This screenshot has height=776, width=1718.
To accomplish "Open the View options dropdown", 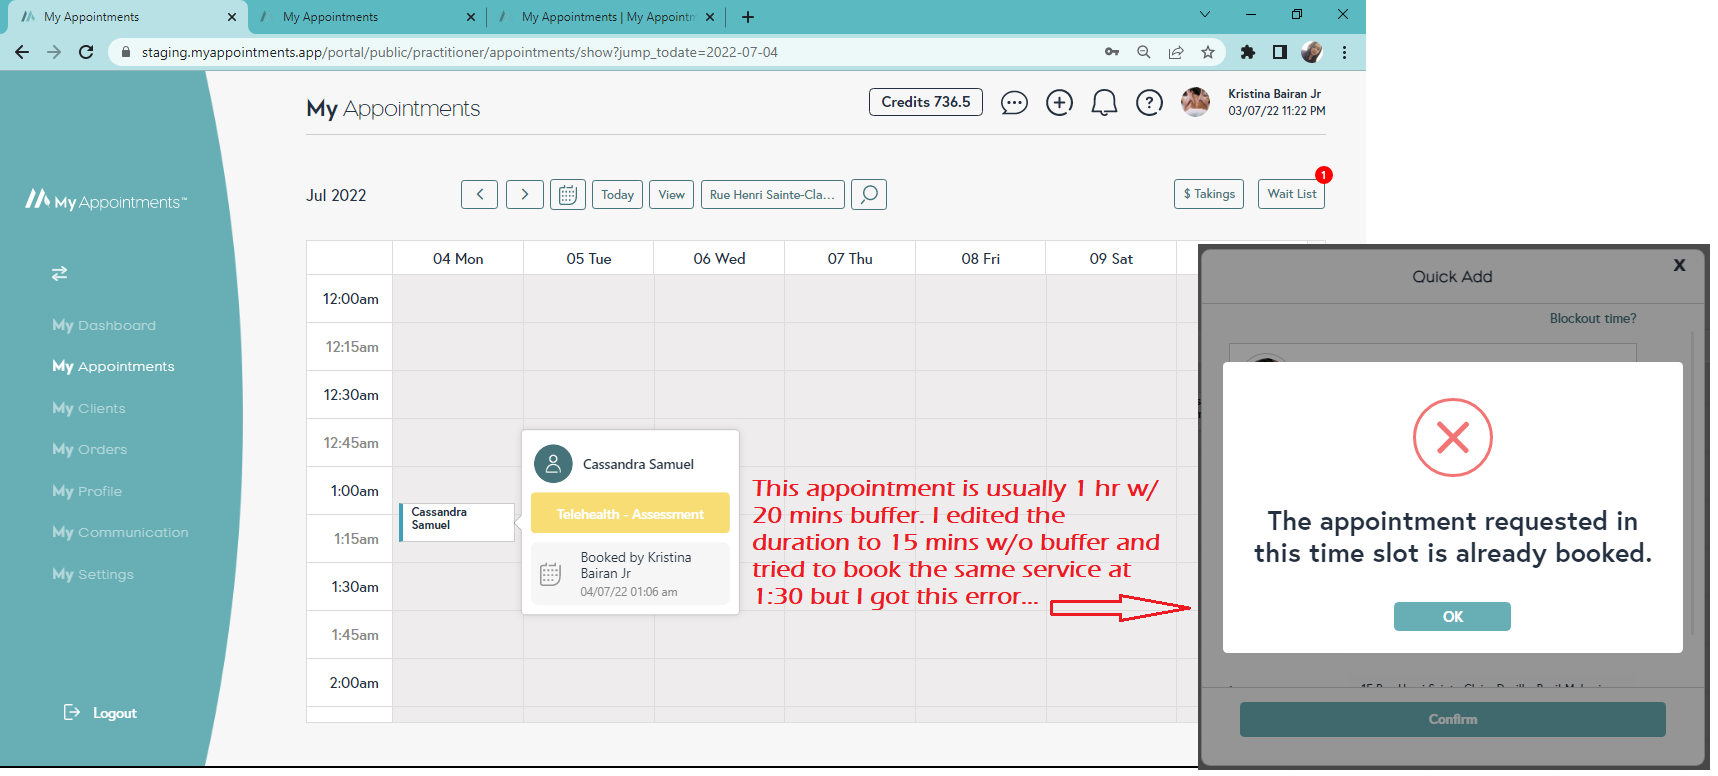I will [x=672, y=195].
